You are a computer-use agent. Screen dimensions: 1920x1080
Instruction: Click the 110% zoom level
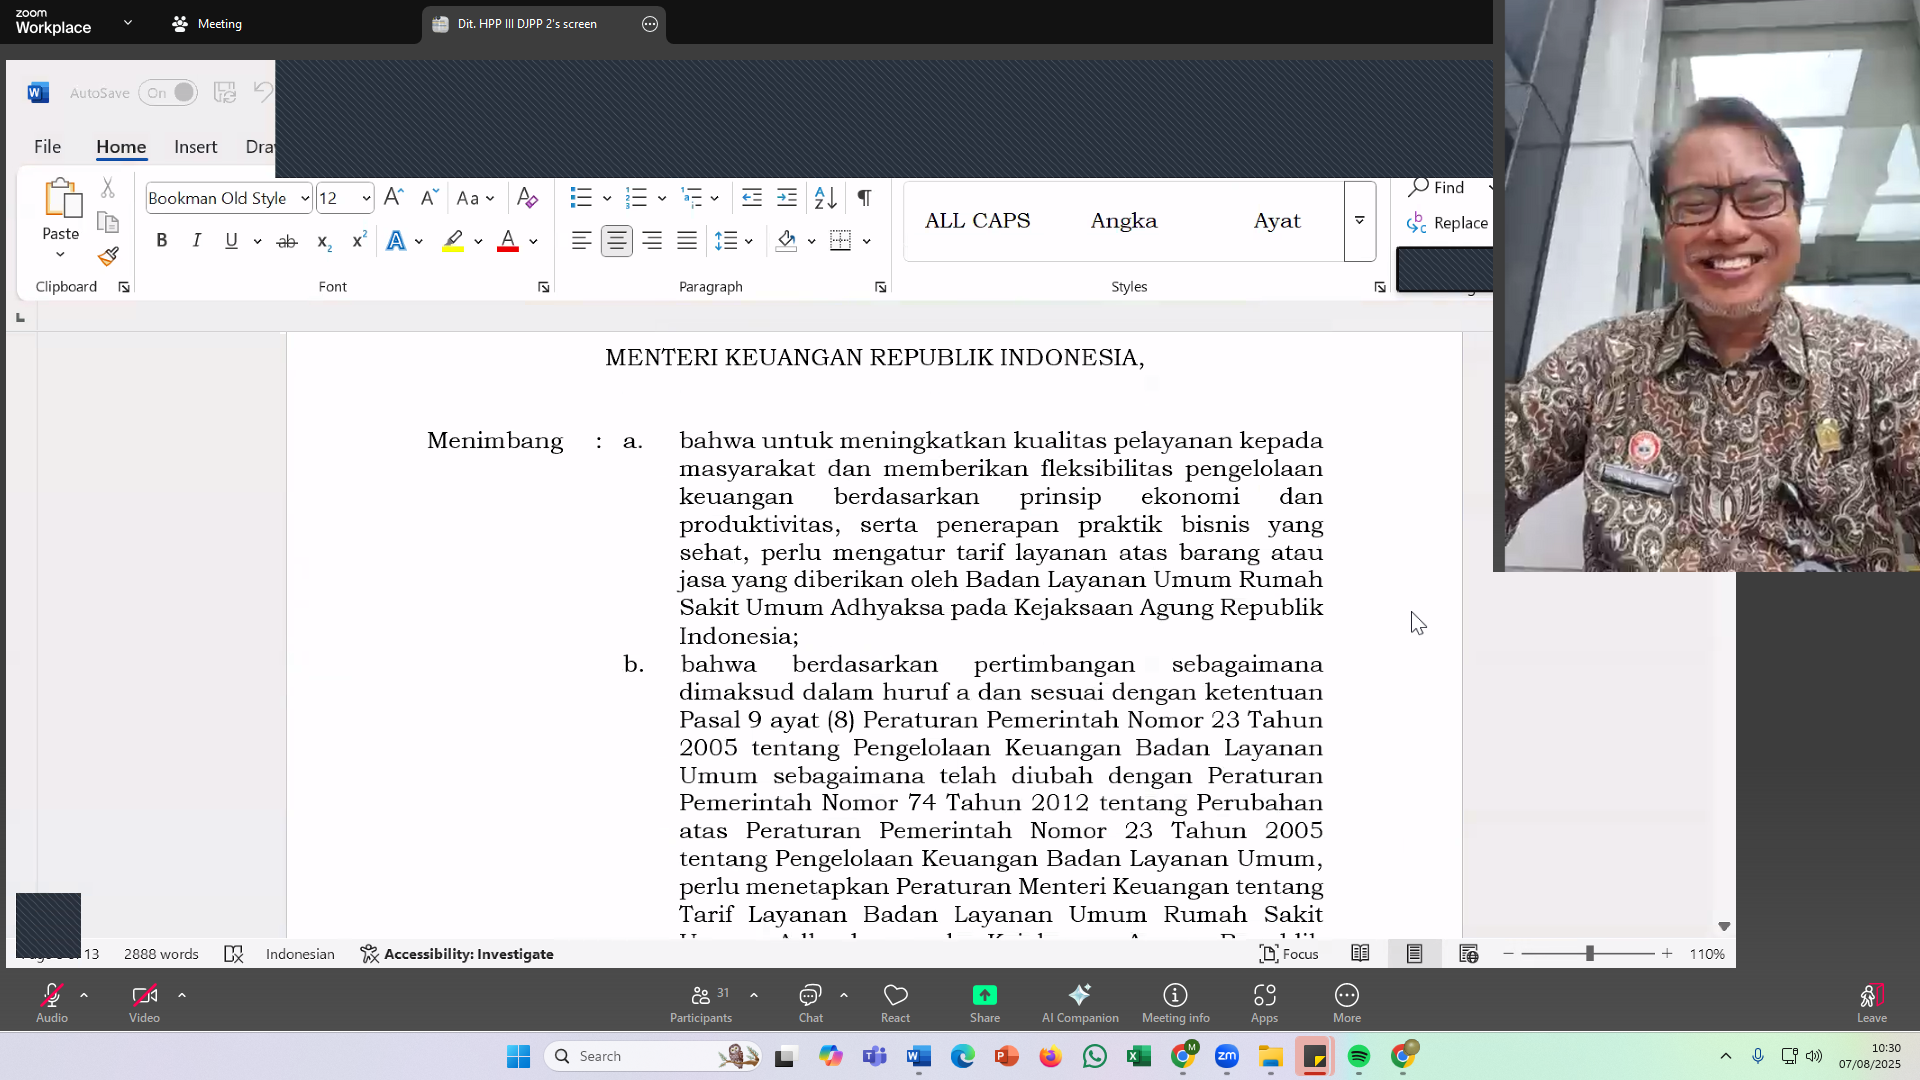[1707, 954]
